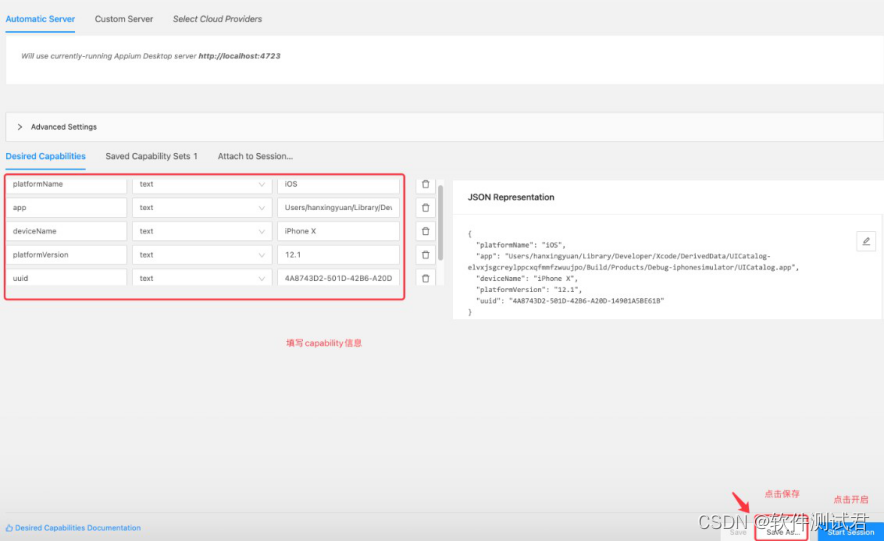Delete the platformName capability row
Viewport: 885px width, 541px height.
(x=426, y=184)
